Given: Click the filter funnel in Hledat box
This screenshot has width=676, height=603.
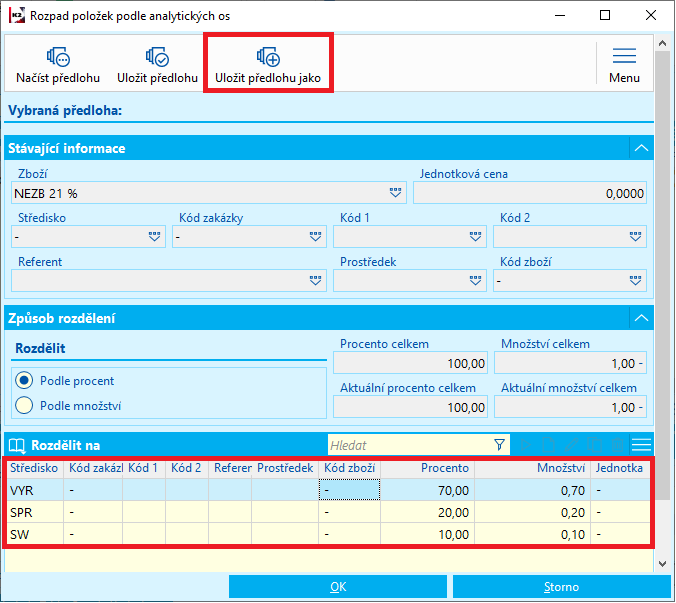Looking at the screenshot, I should [x=499, y=444].
